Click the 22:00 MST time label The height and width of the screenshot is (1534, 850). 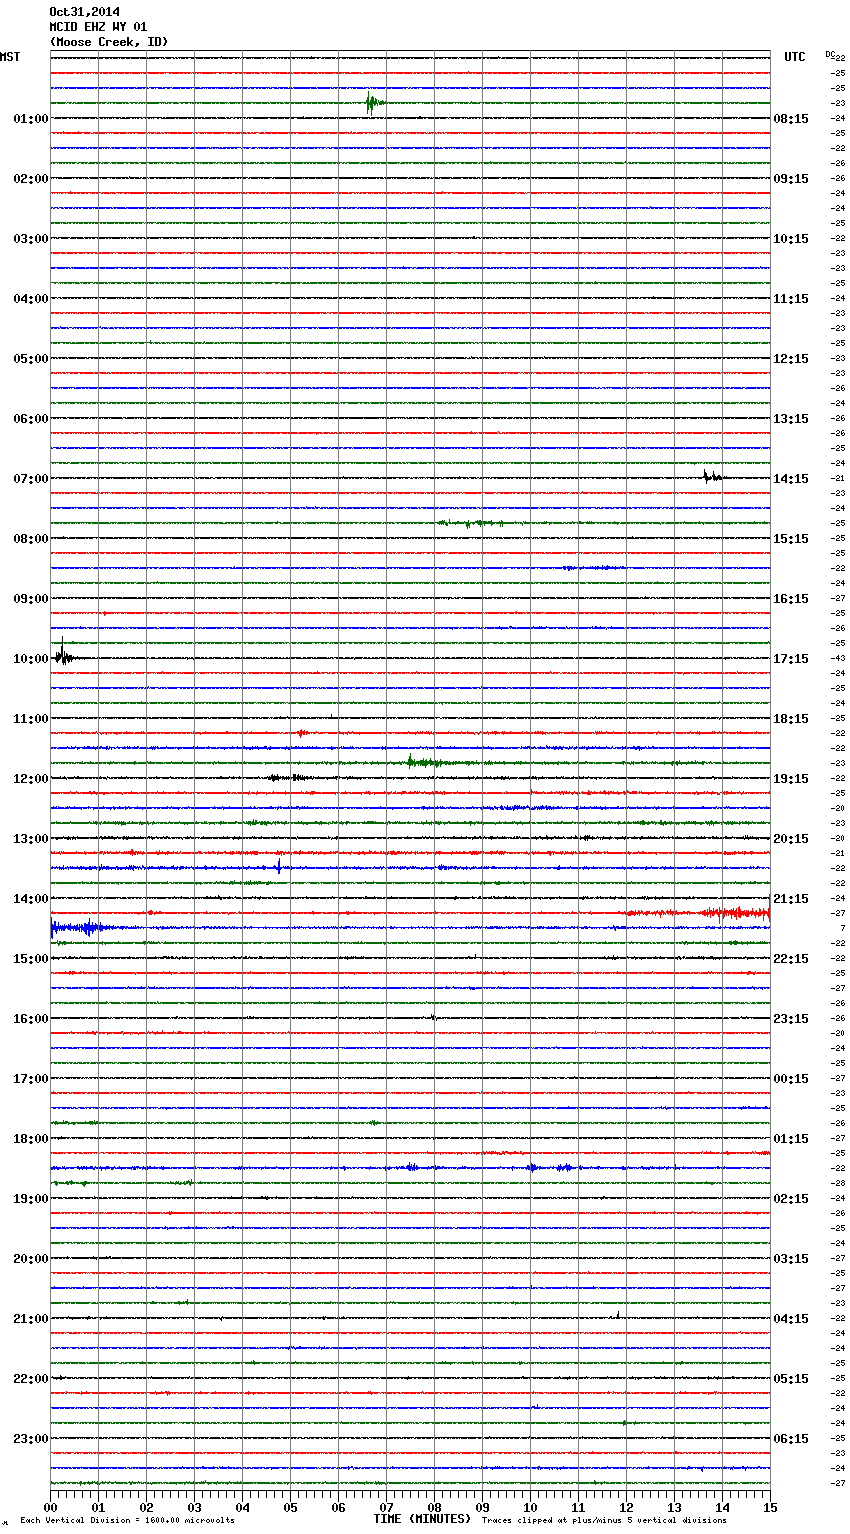tap(31, 1379)
